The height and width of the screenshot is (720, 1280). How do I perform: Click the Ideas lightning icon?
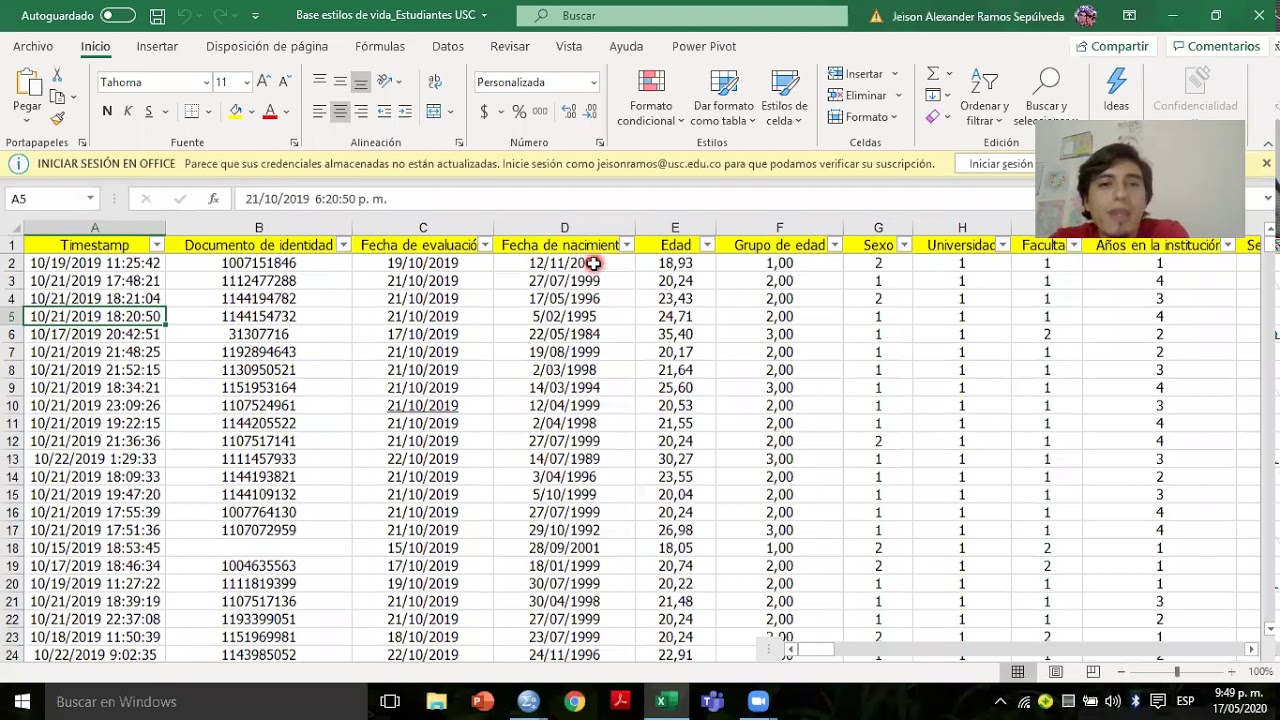pyautogui.click(x=1116, y=90)
